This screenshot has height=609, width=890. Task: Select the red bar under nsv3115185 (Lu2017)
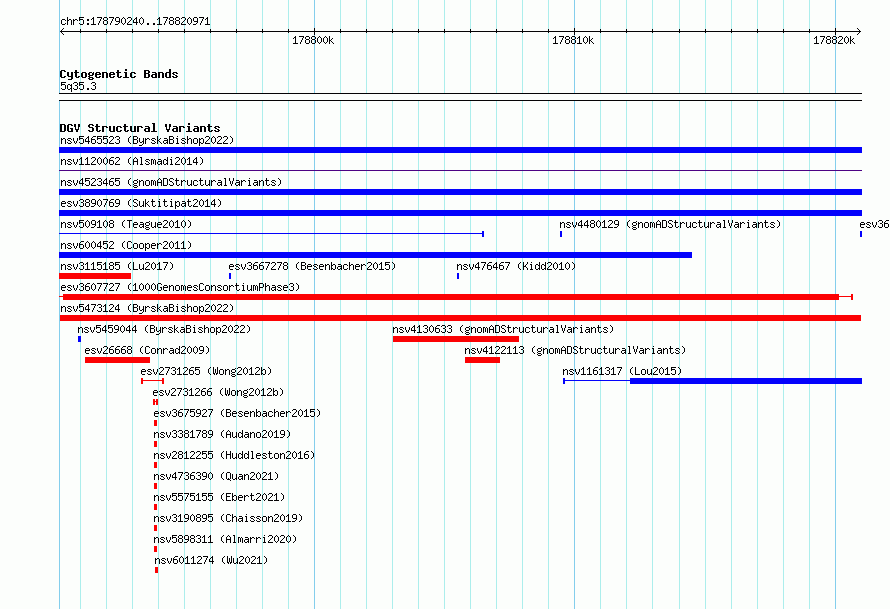(95, 276)
